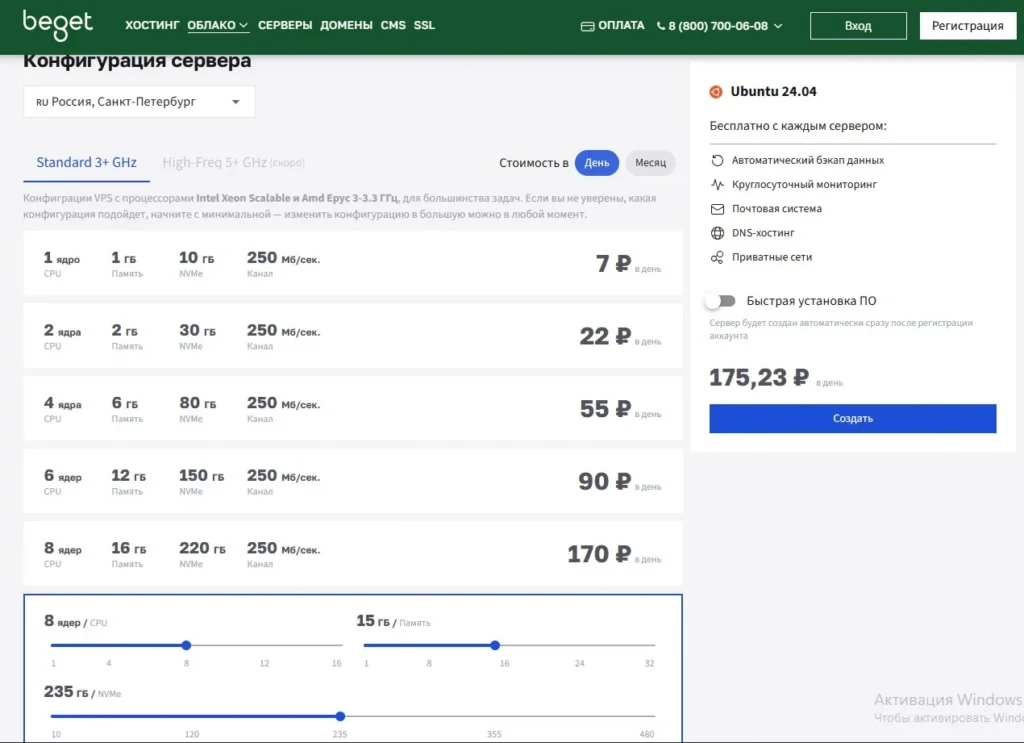Click the NVMe storage slider handle
This screenshot has height=743, width=1024.
click(340, 717)
